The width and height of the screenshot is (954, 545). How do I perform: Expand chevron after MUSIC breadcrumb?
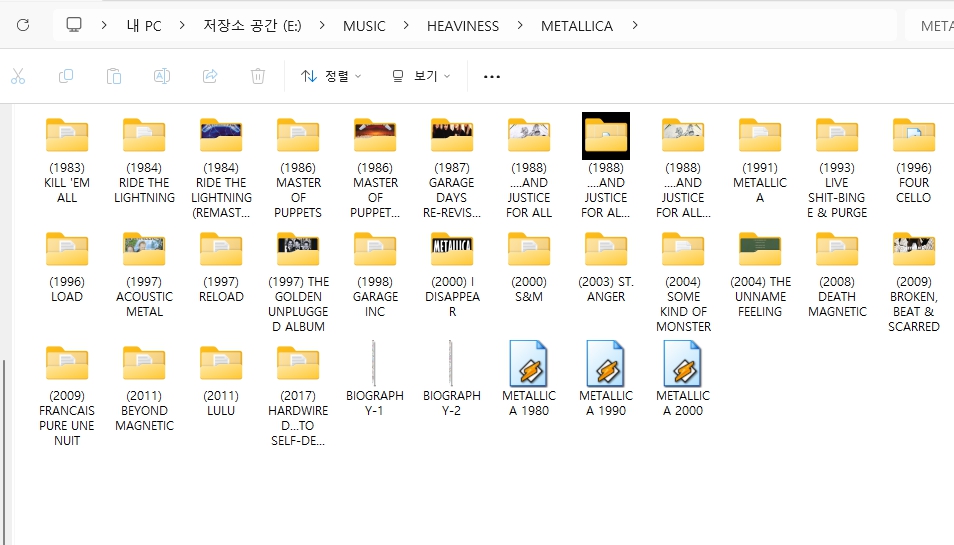point(406,25)
